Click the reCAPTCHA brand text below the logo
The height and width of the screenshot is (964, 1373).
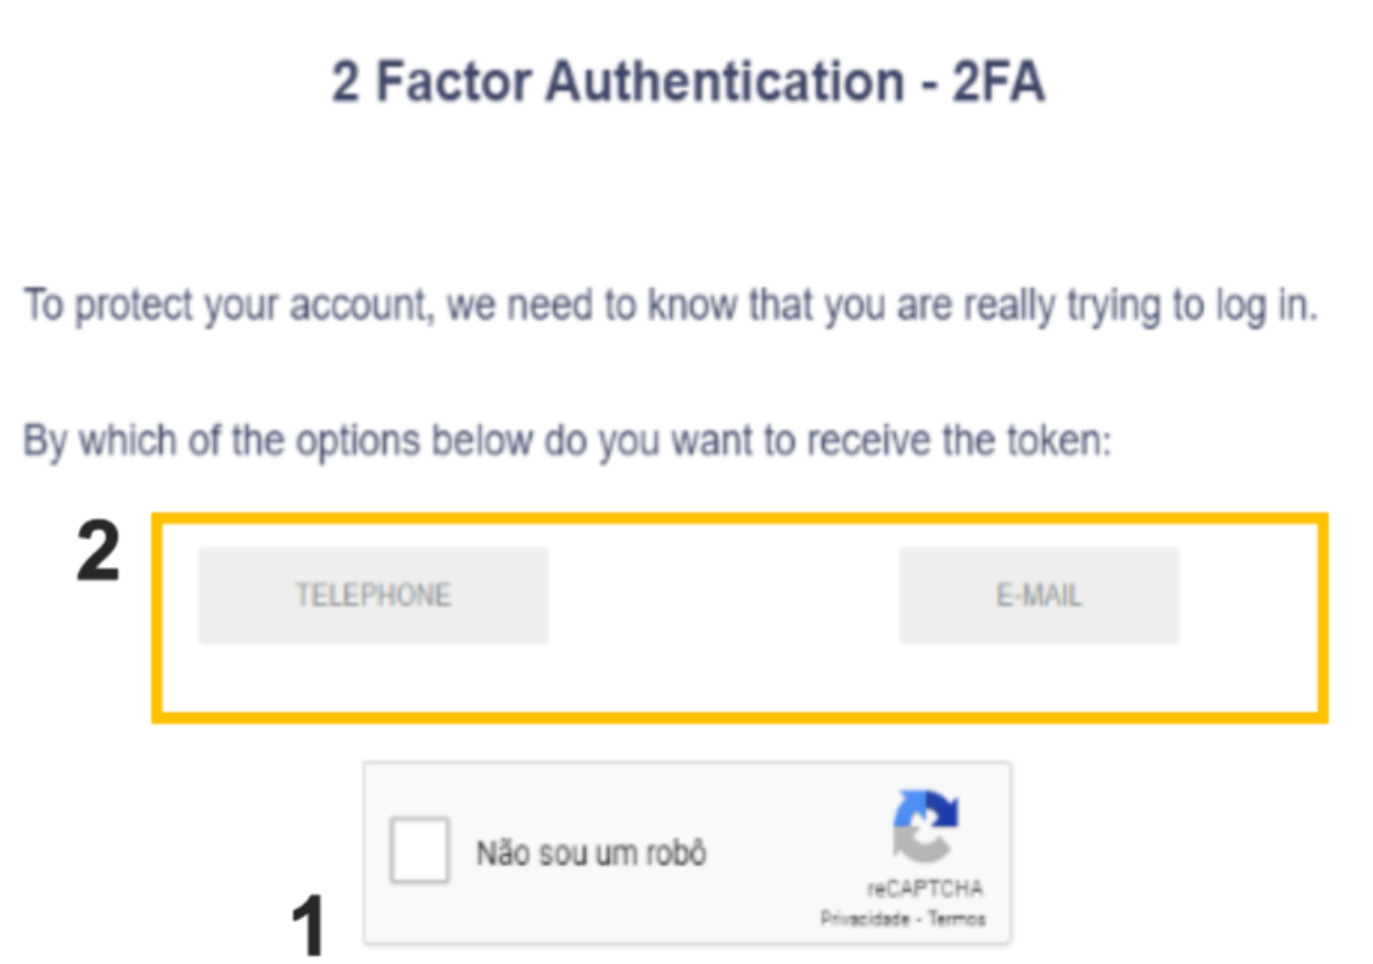(x=925, y=888)
